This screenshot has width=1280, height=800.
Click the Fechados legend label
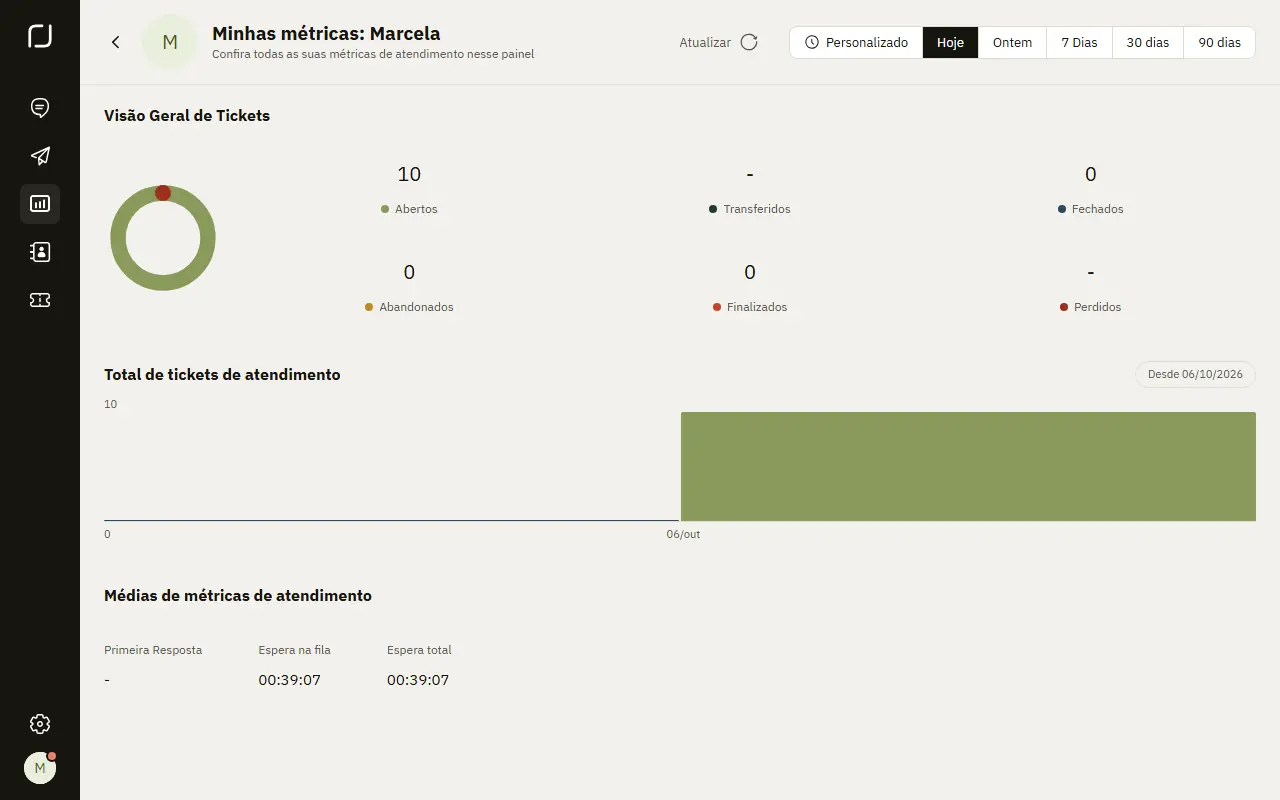click(x=1097, y=209)
